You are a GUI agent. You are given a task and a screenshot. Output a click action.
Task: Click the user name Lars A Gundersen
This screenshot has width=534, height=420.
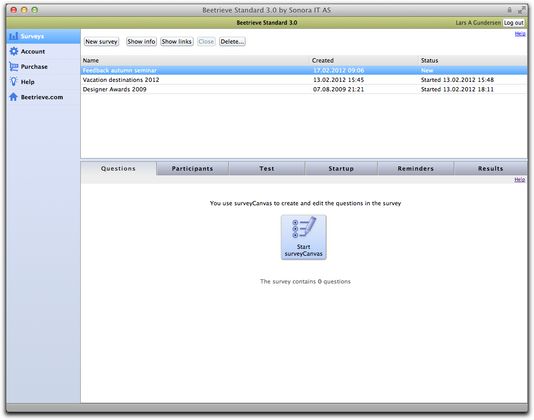click(478, 23)
